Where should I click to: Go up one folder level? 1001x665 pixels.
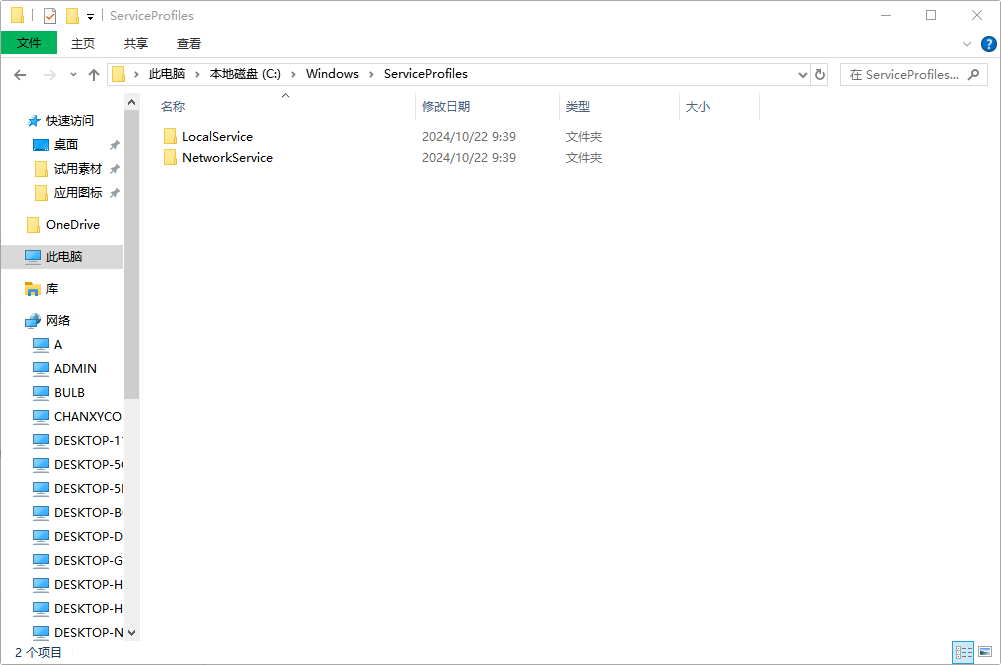[94, 75]
